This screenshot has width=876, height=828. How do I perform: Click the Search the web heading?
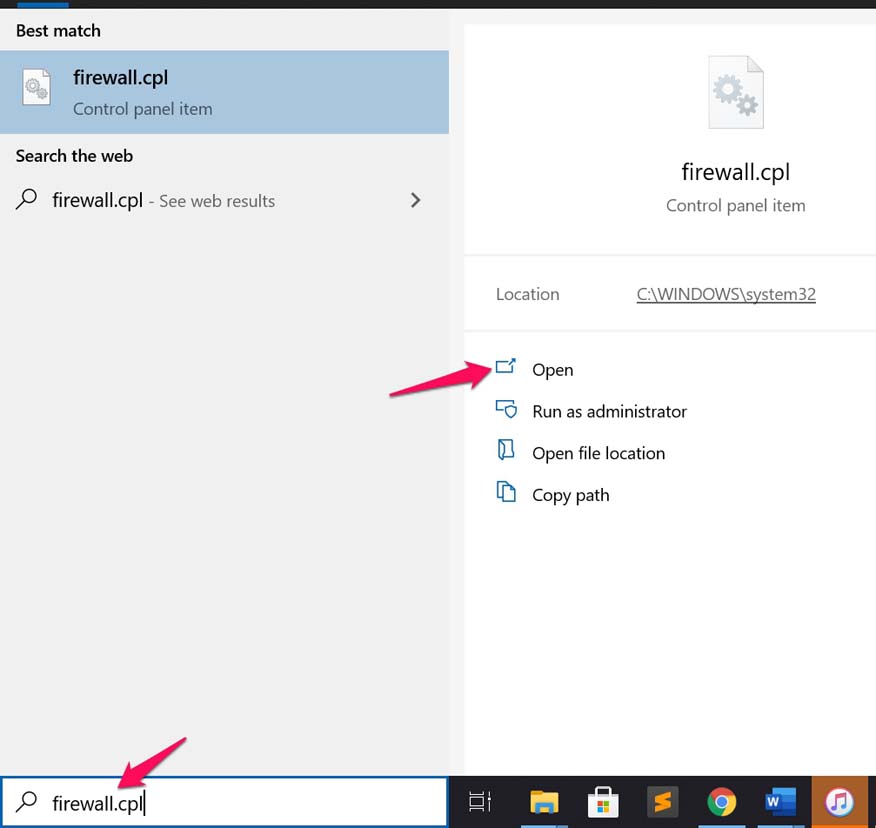click(x=74, y=156)
